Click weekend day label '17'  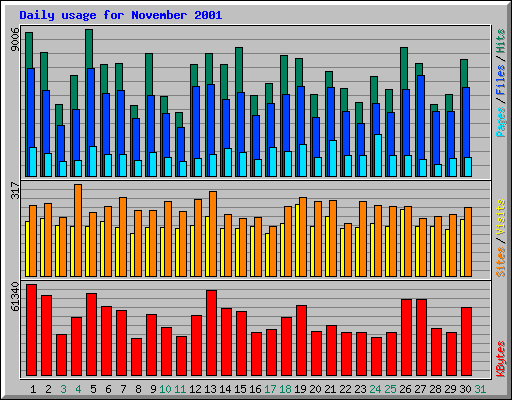(x=270, y=389)
